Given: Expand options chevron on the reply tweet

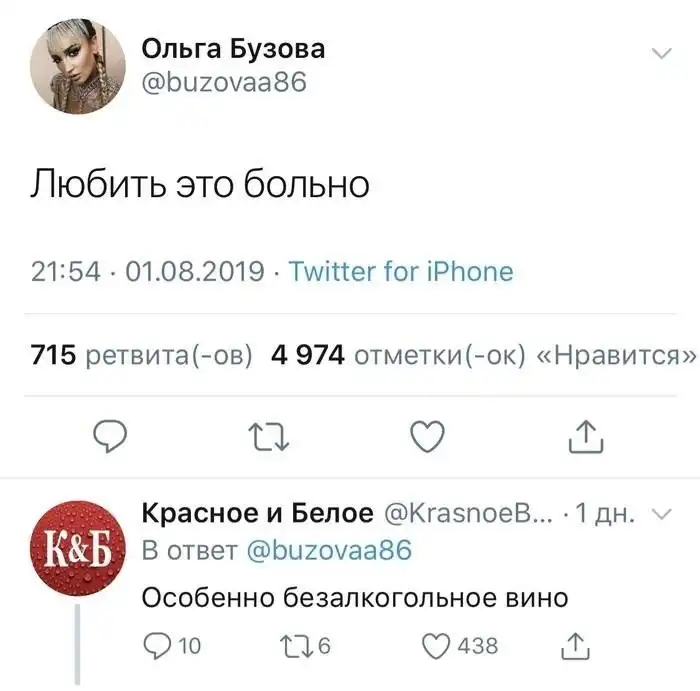Looking at the screenshot, I should coord(662,514).
